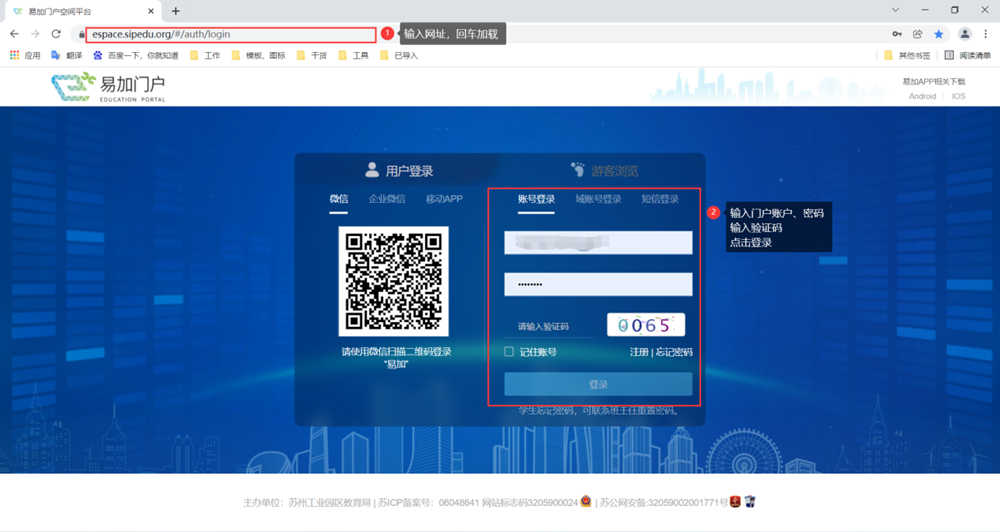
Task: Click the browser back arrow
Action: 14,34
